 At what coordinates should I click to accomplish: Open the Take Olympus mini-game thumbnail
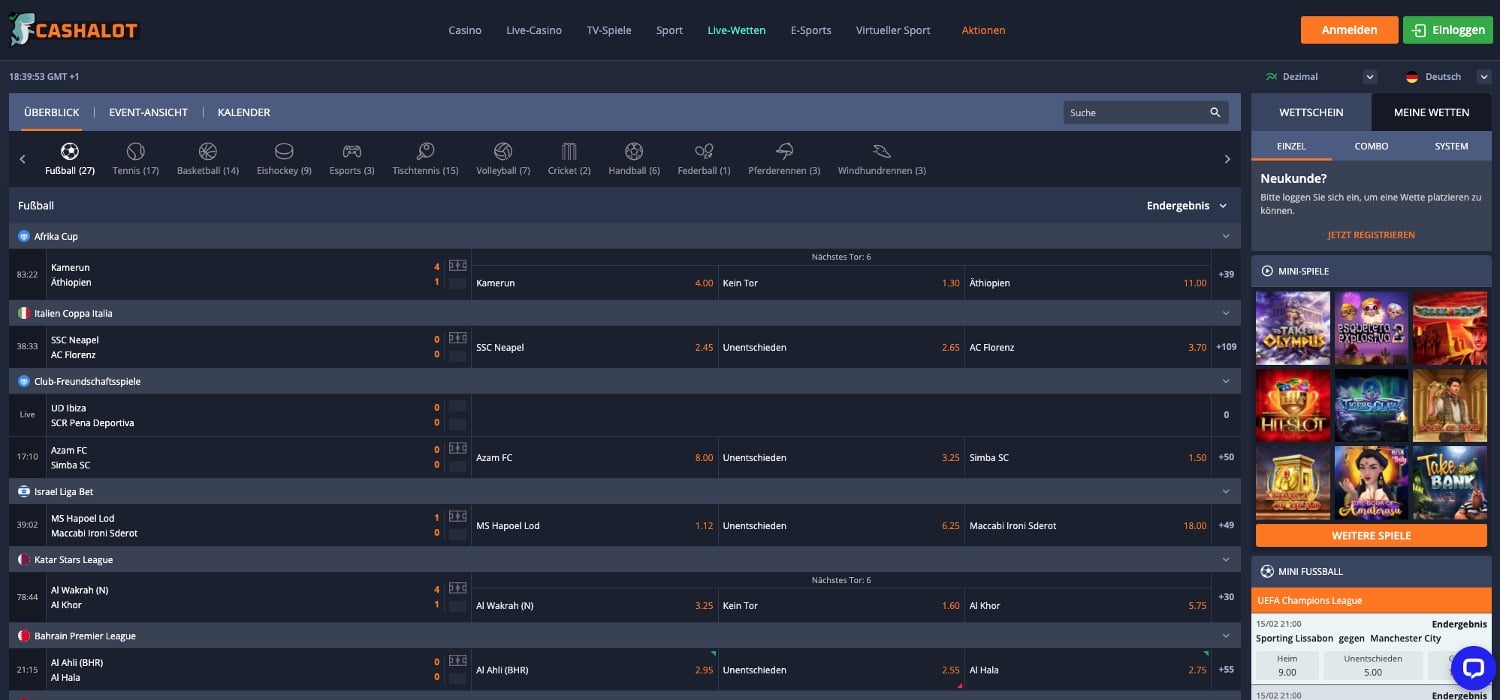pyautogui.click(x=1293, y=328)
